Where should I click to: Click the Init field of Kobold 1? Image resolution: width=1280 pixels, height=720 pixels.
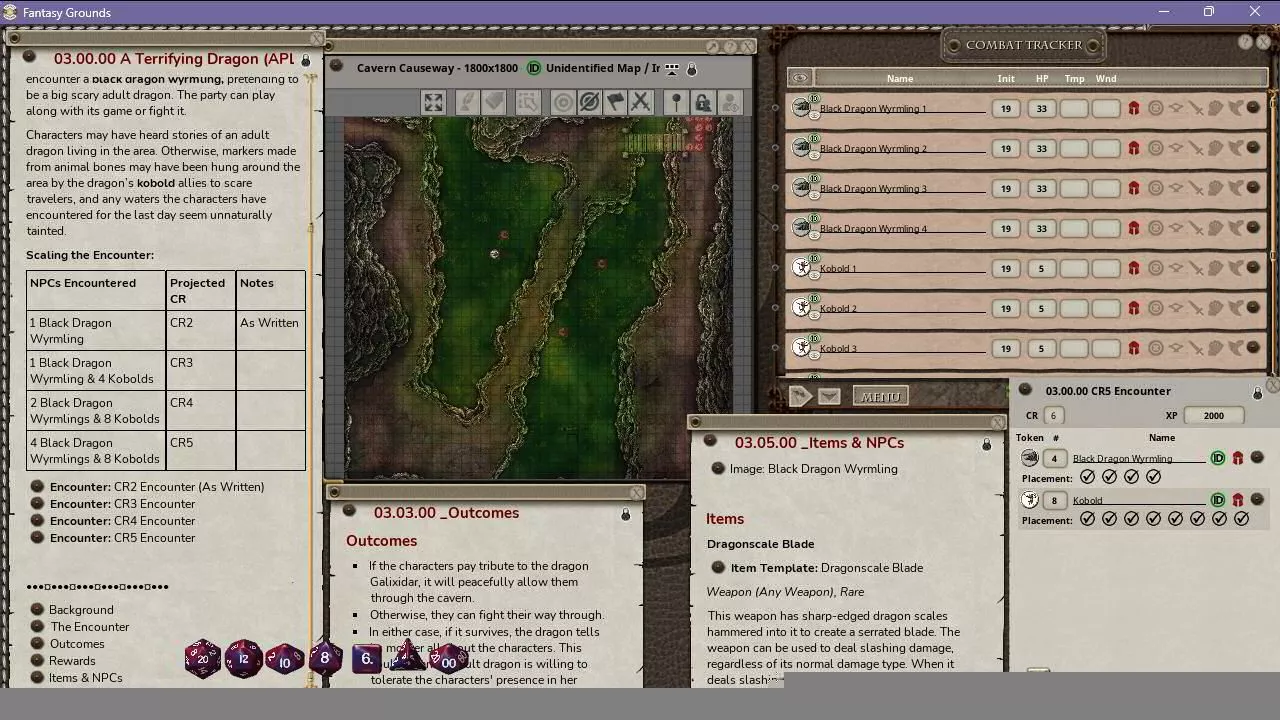tap(1006, 268)
